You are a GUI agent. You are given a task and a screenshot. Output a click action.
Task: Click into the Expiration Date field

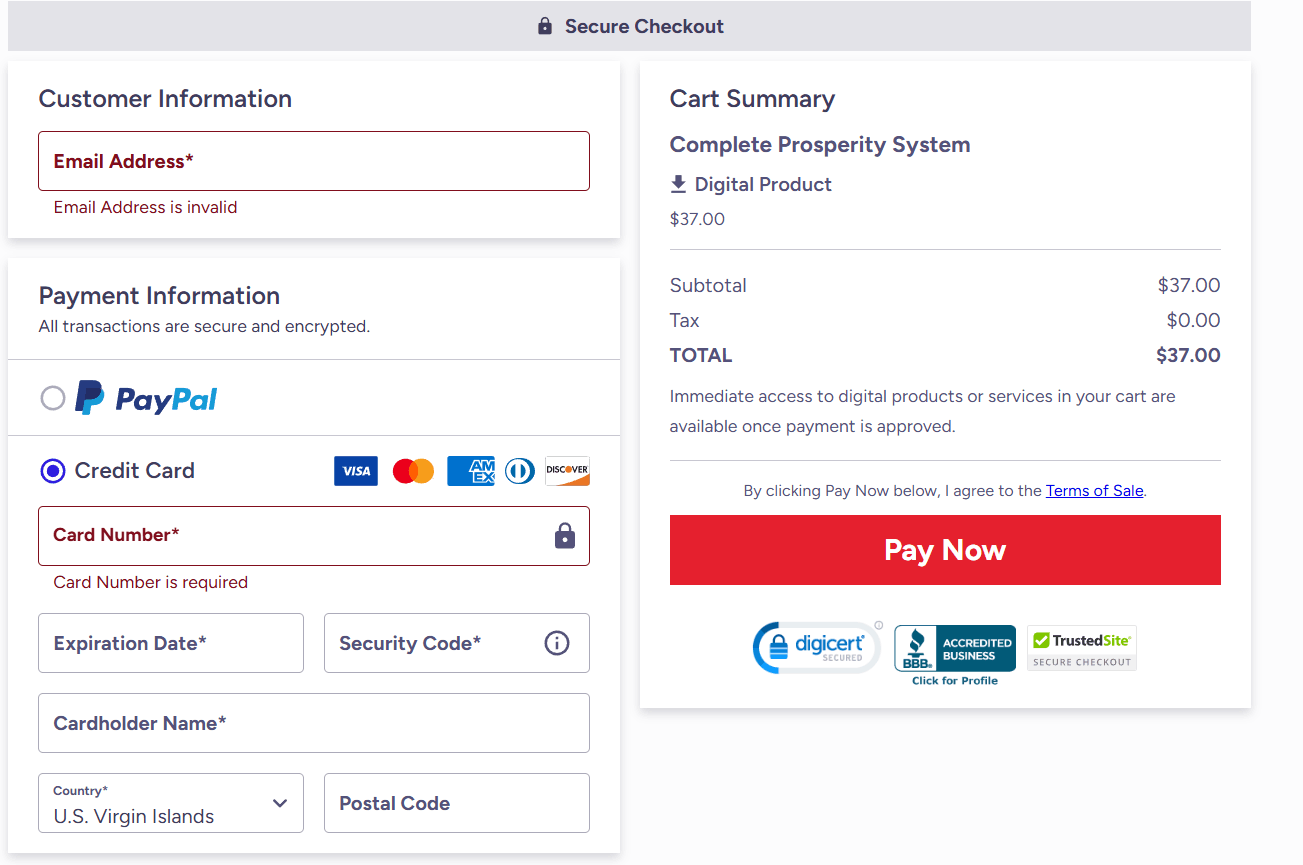(x=171, y=643)
